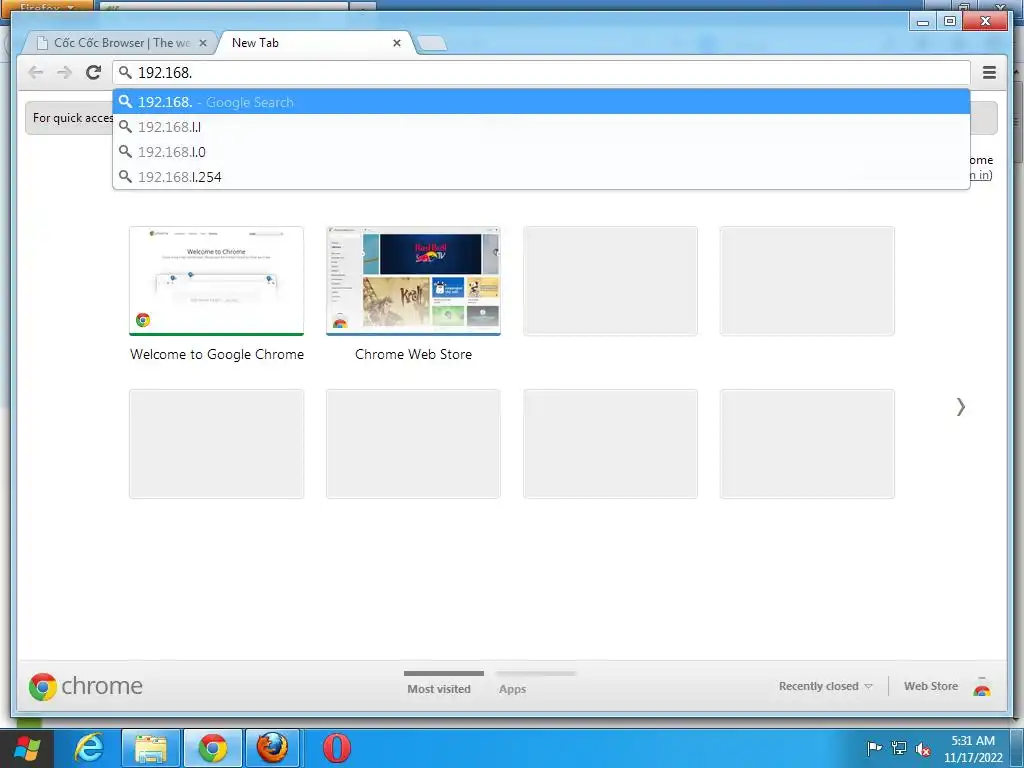The width and height of the screenshot is (1024, 768).
Task: Expand the Recently closed dropdown
Action: pos(825,686)
